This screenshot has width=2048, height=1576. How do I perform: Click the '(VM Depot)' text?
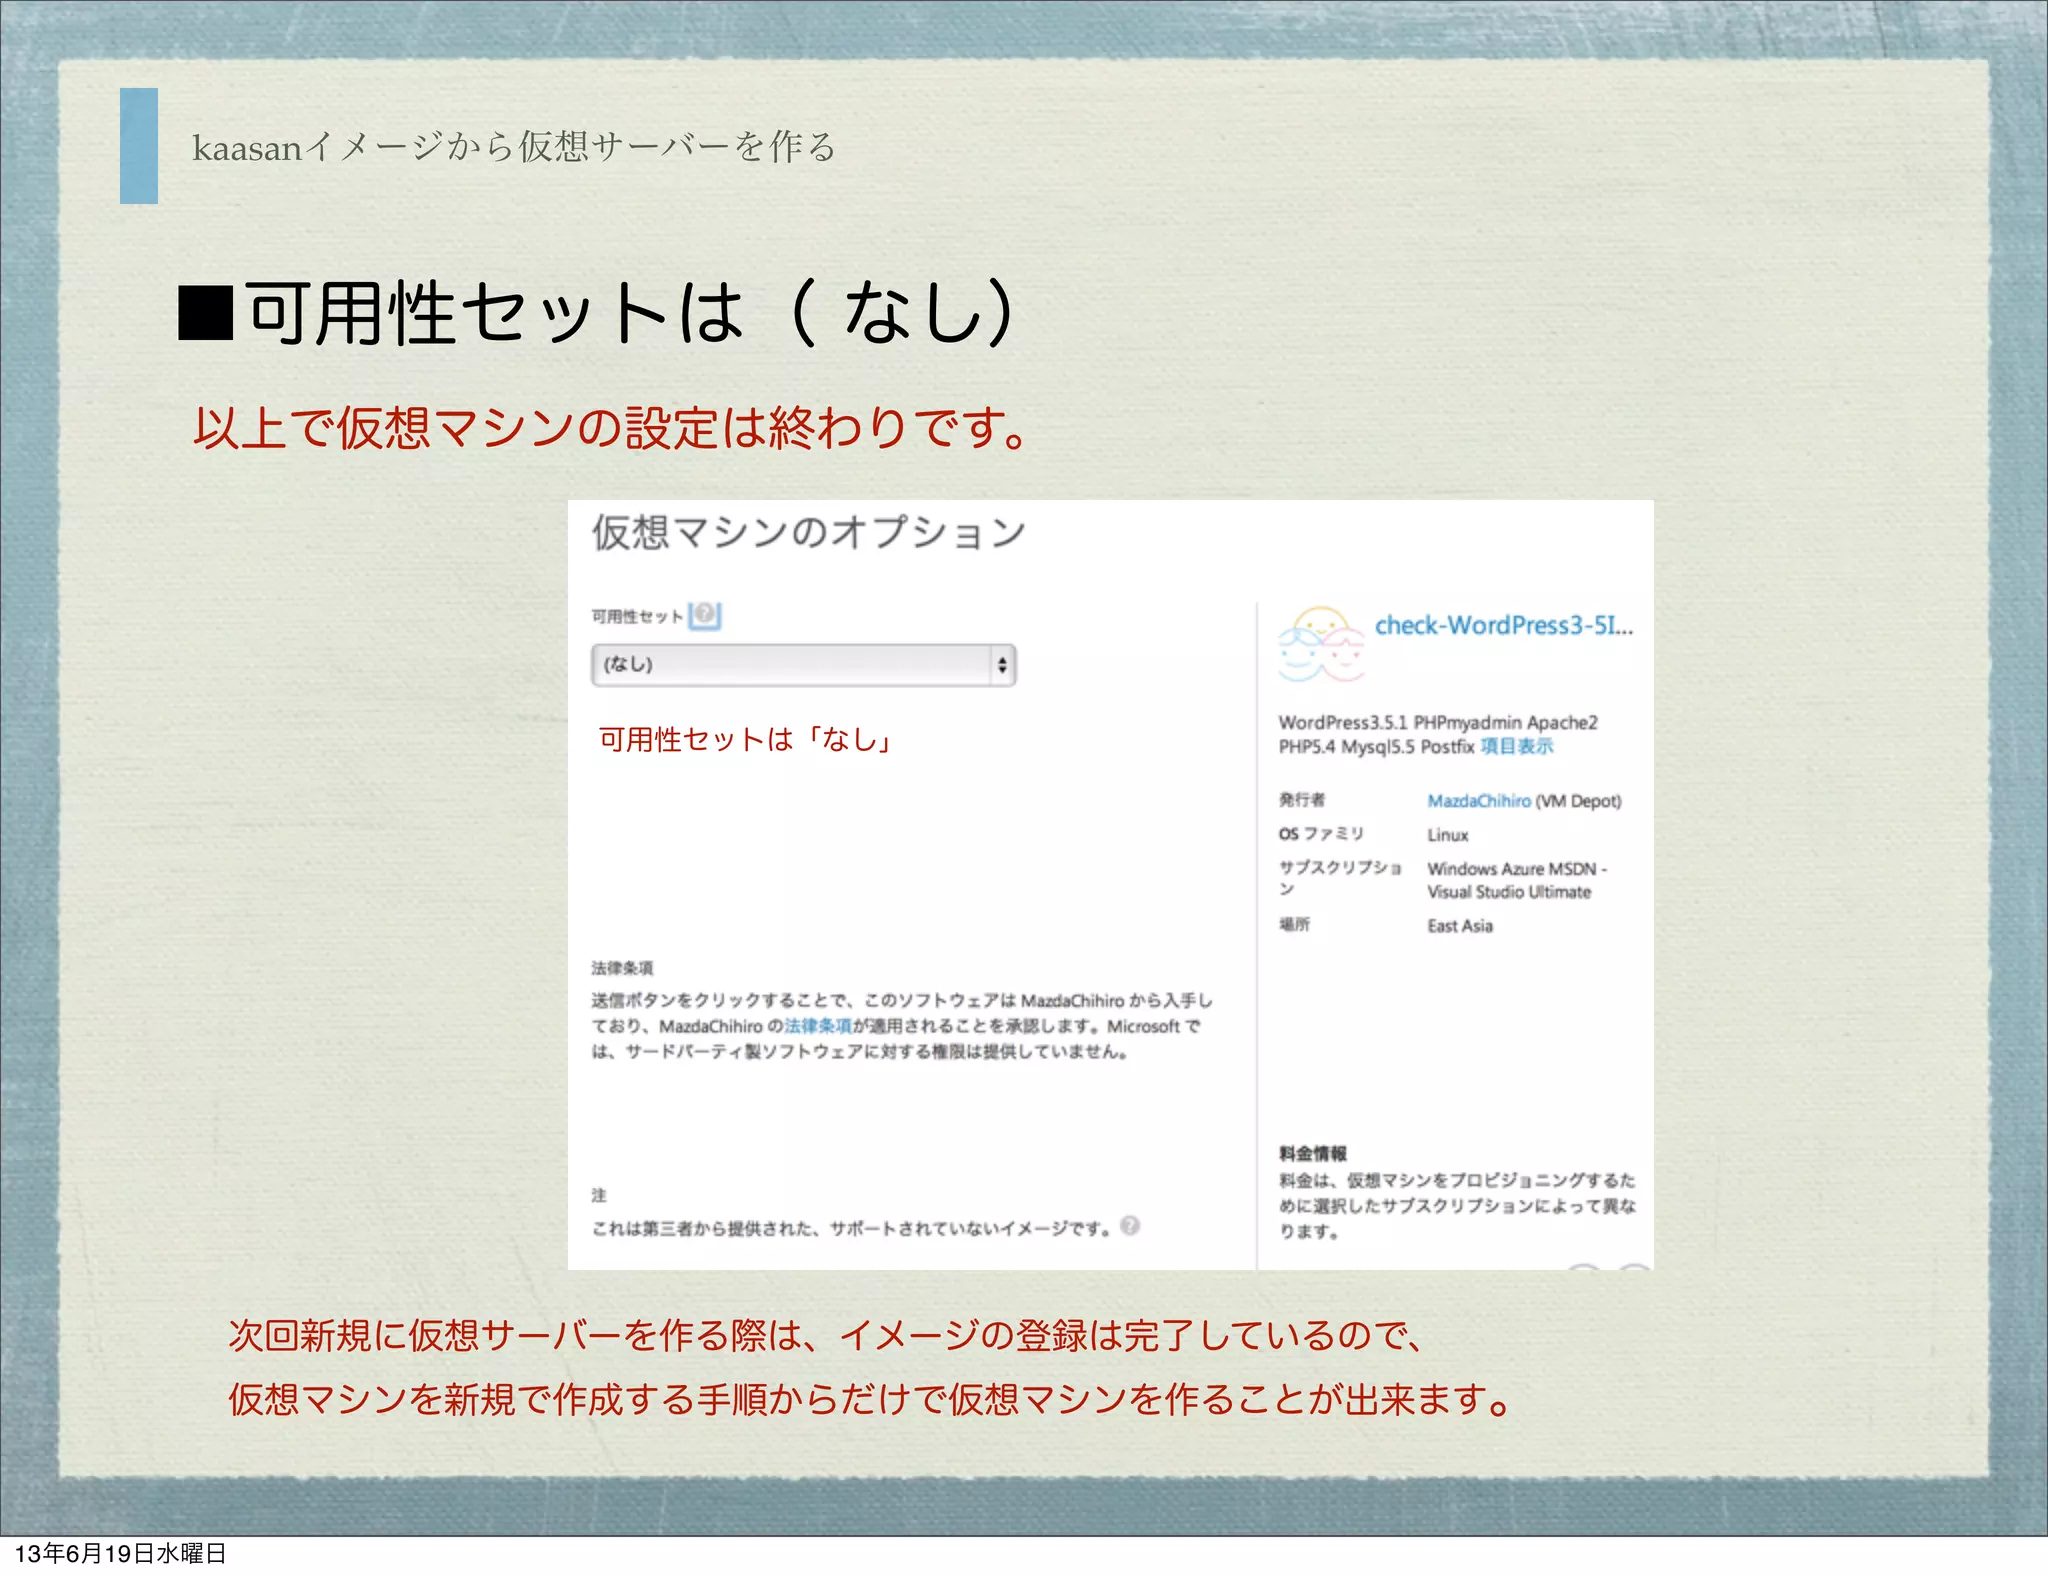tap(1578, 801)
